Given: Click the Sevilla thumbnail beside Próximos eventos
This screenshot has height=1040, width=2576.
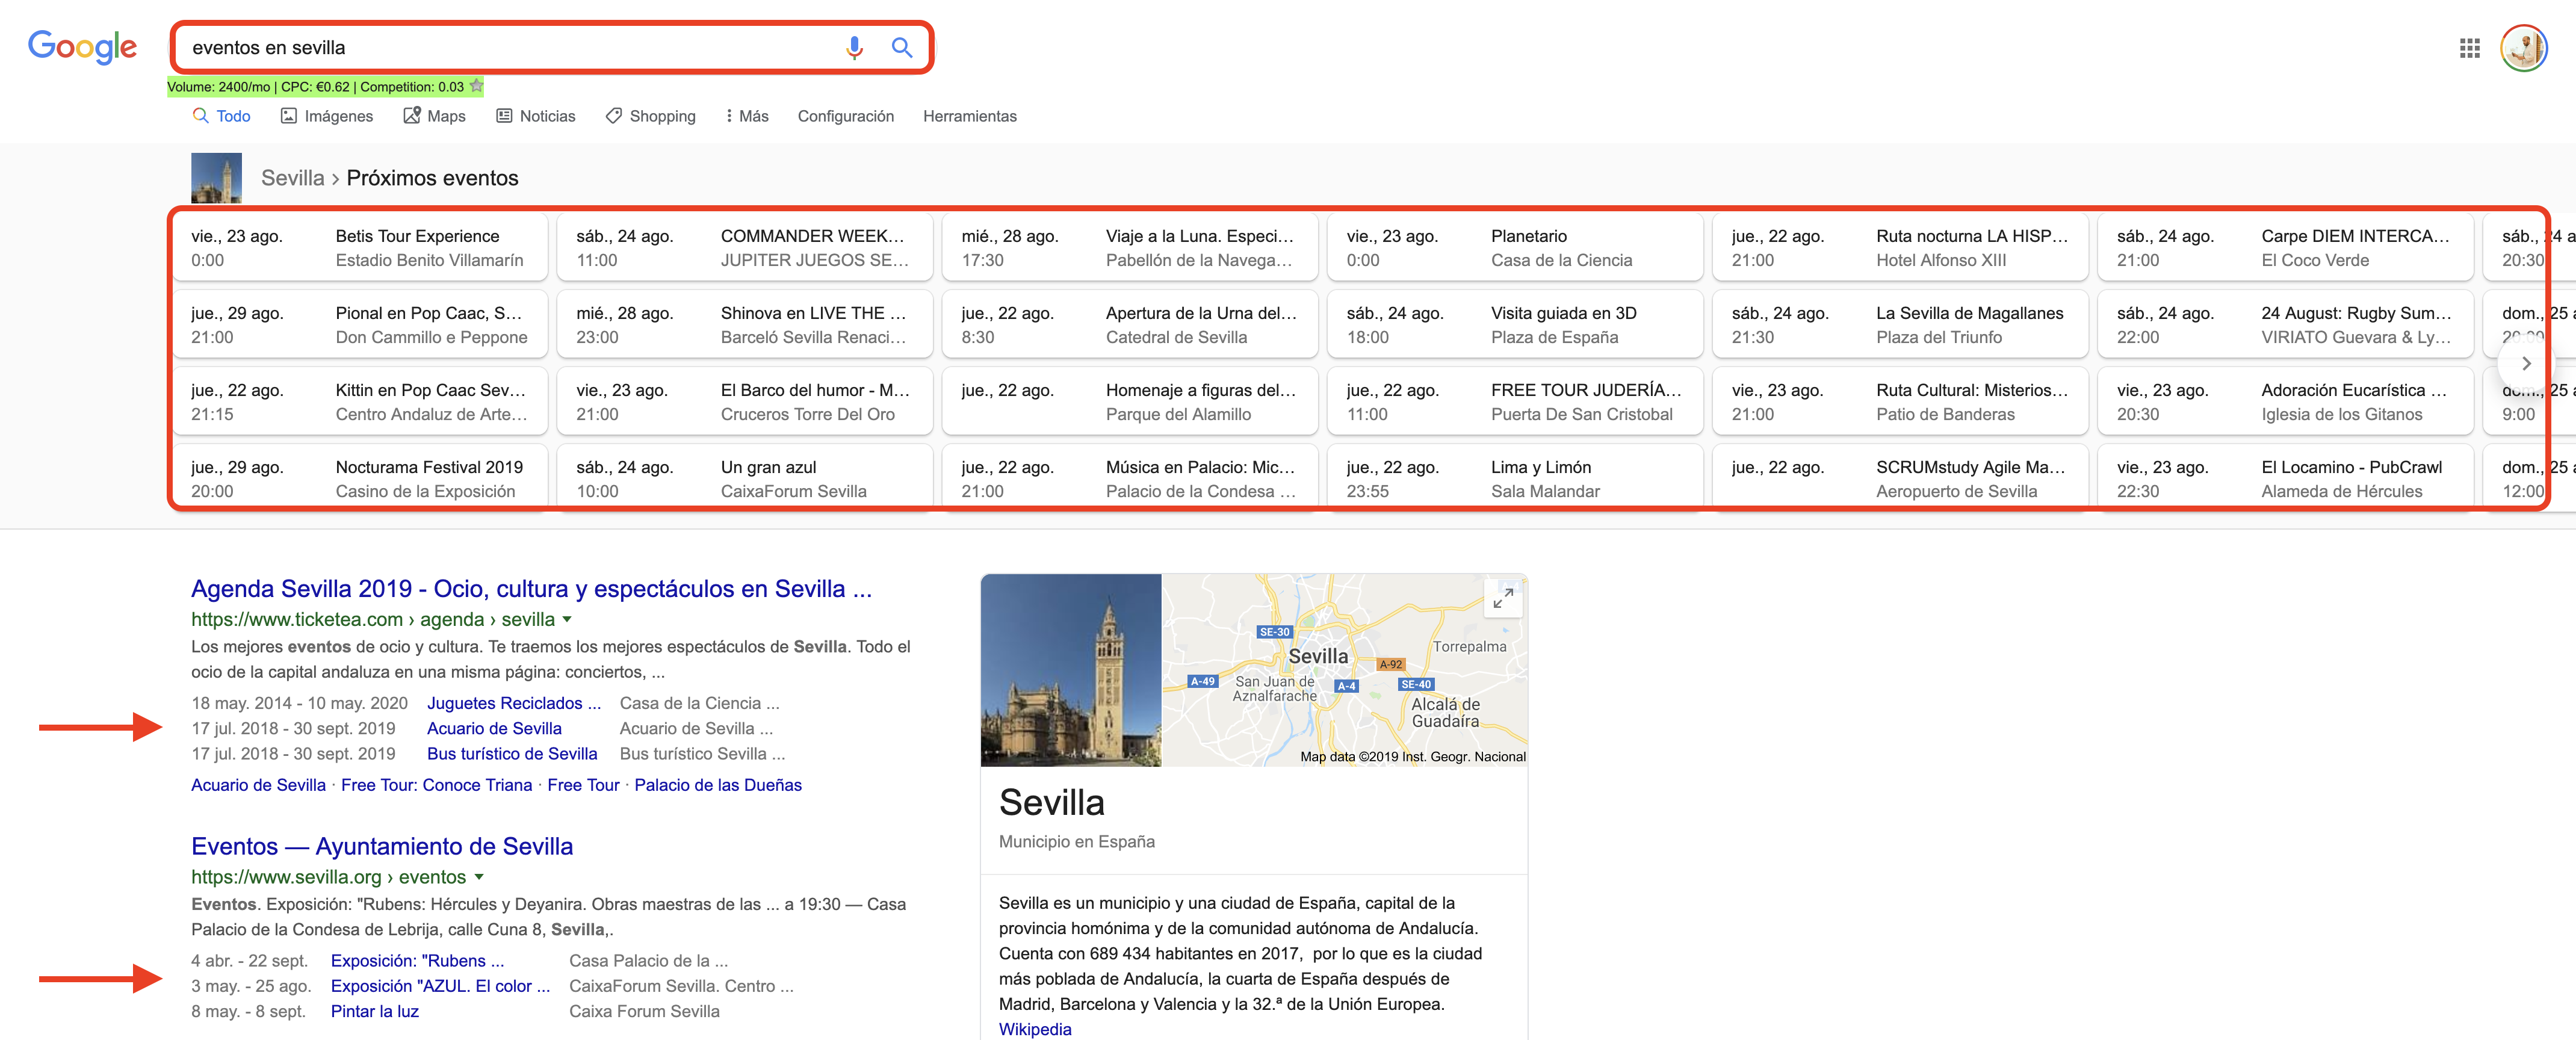Looking at the screenshot, I should [216, 178].
